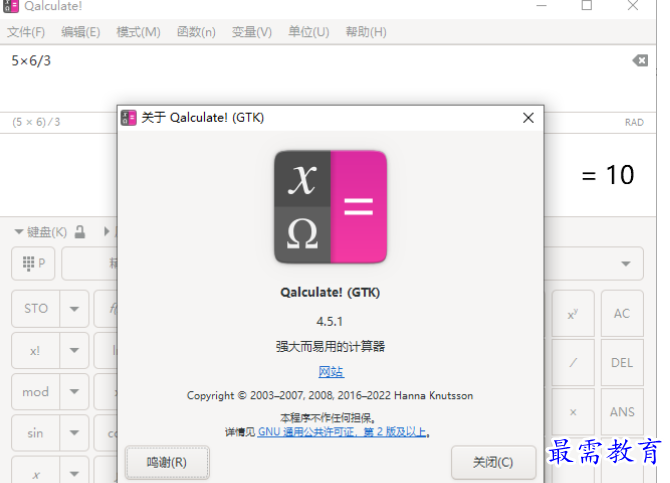Click the mod button
Image resolution: width=670 pixels, height=483 pixels.
(x=36, y=392)
